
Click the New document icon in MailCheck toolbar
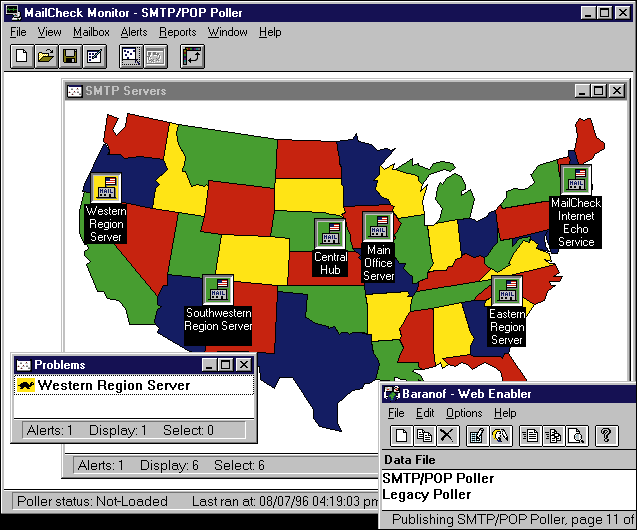tap(22, 56)
